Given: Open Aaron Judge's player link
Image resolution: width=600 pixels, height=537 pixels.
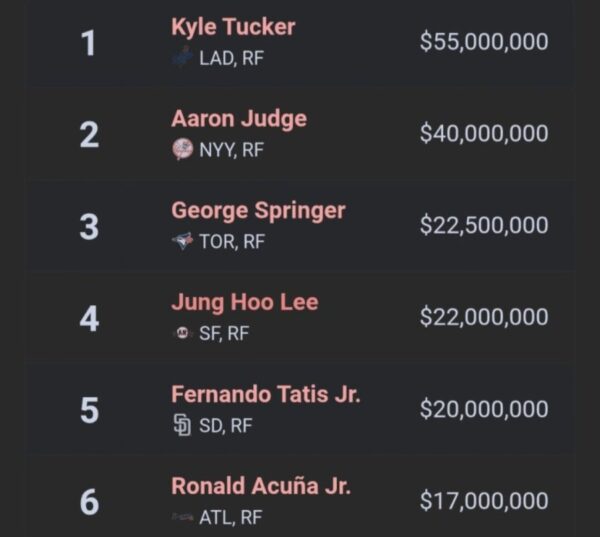Looking at the screenshot, I should click(x=239, y=119).
